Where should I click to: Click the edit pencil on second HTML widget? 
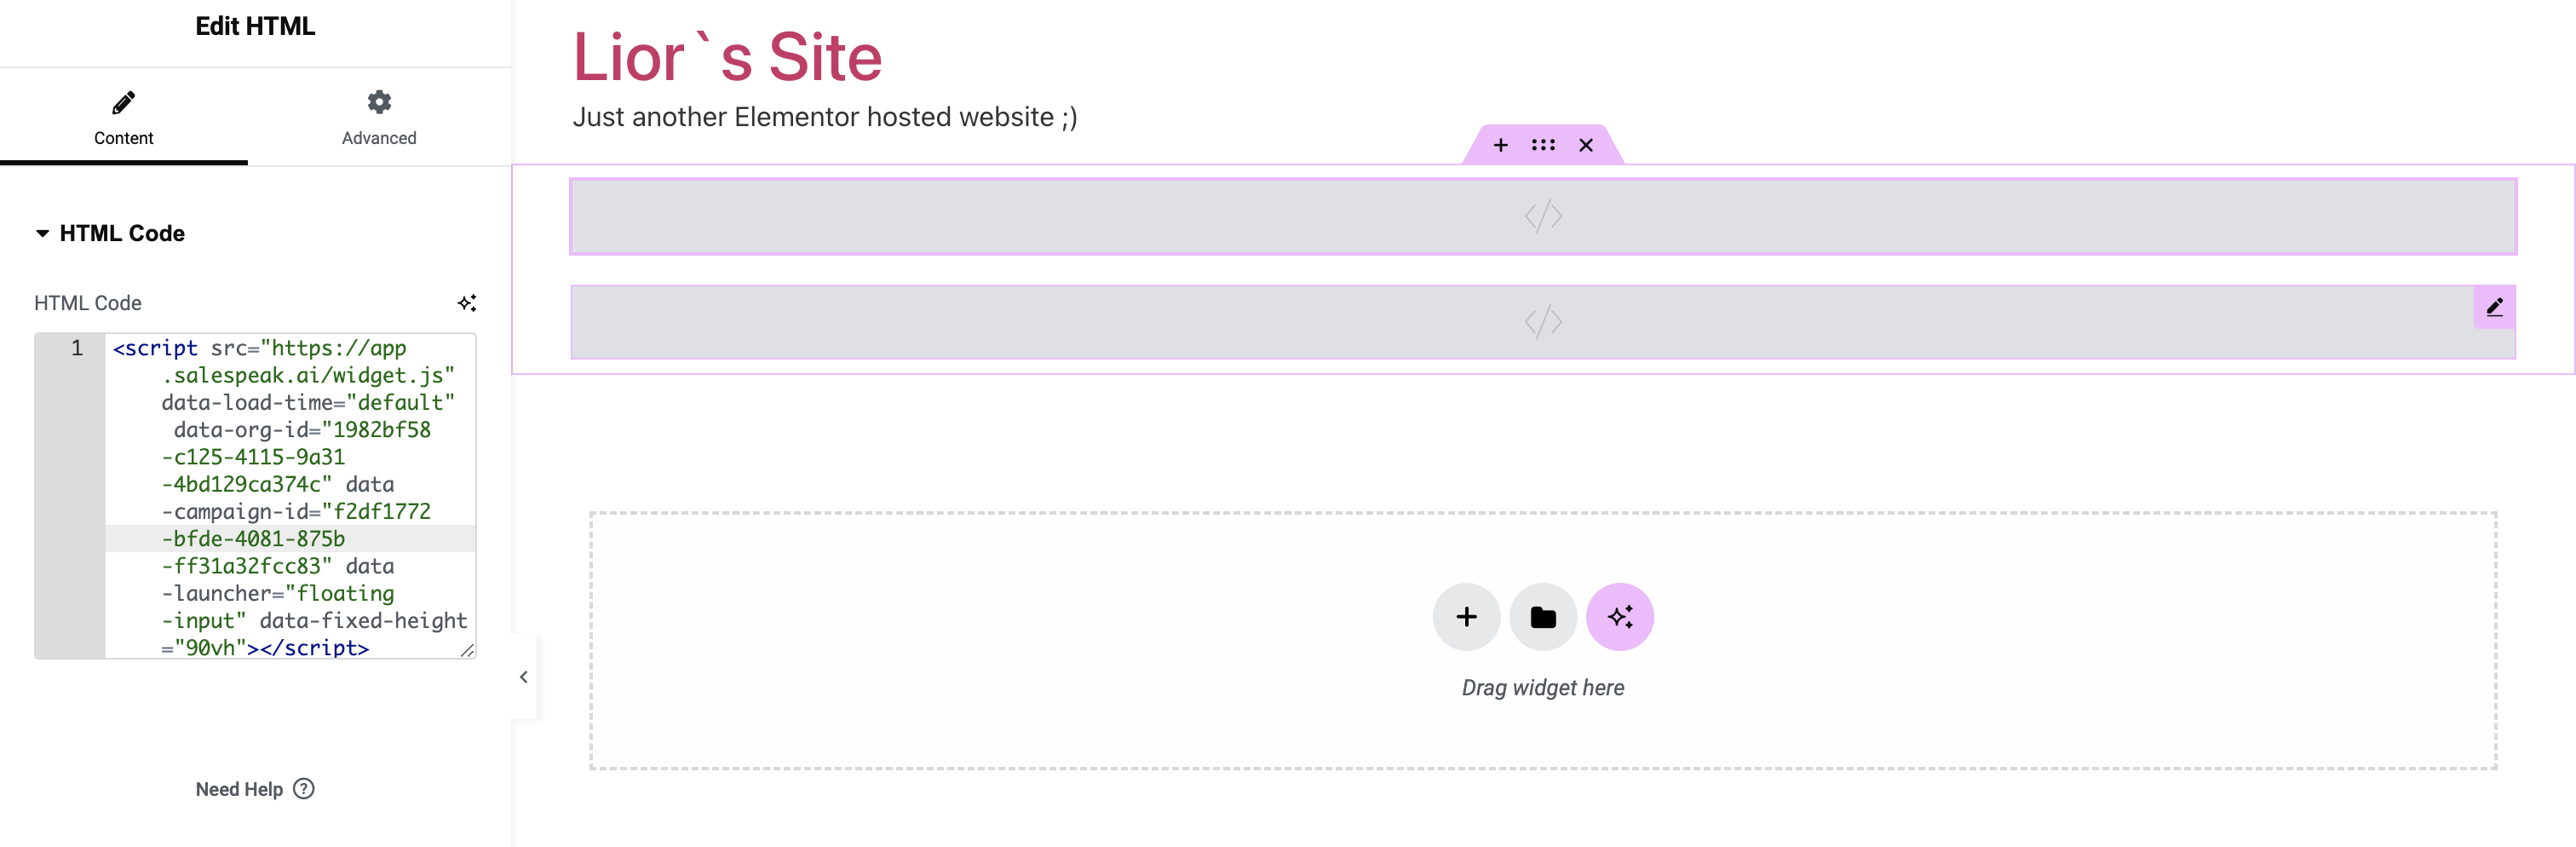point(2494,307)
